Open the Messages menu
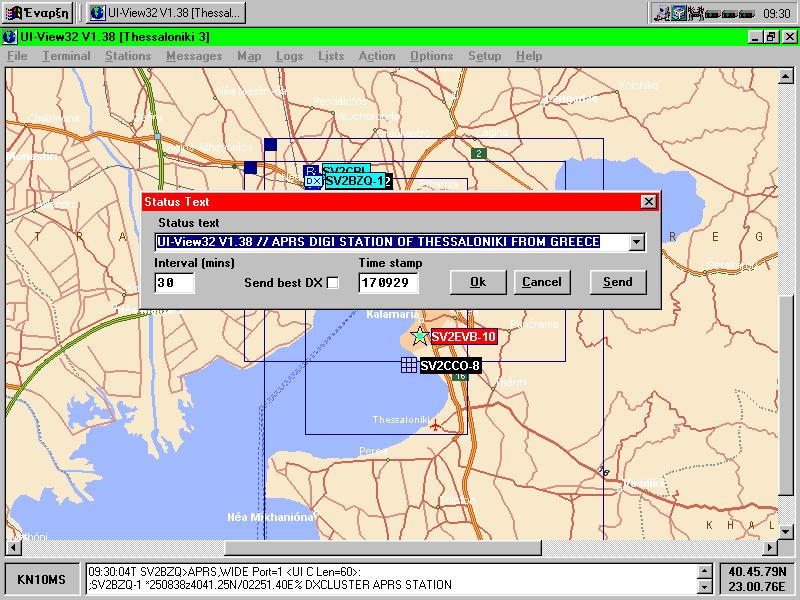The width and height of the screenshot is (800, 600). click(194, 56)
